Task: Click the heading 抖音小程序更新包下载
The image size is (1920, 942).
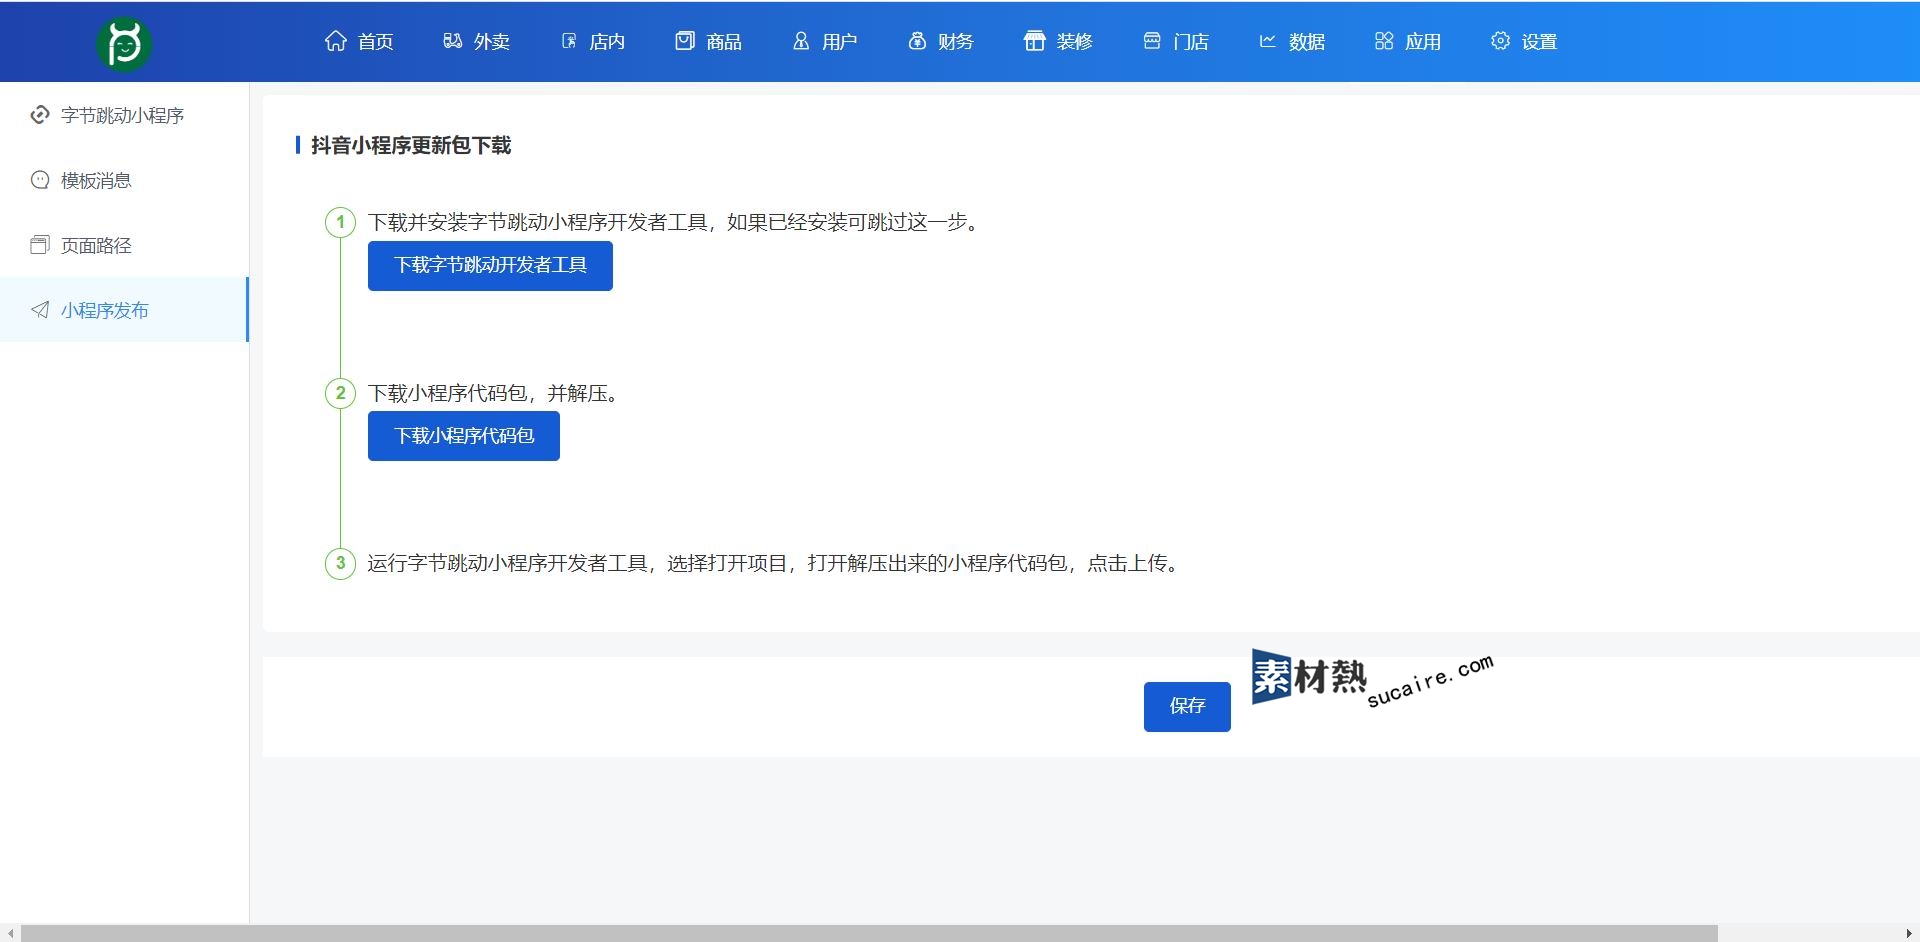Action: (x=411, y=145)
